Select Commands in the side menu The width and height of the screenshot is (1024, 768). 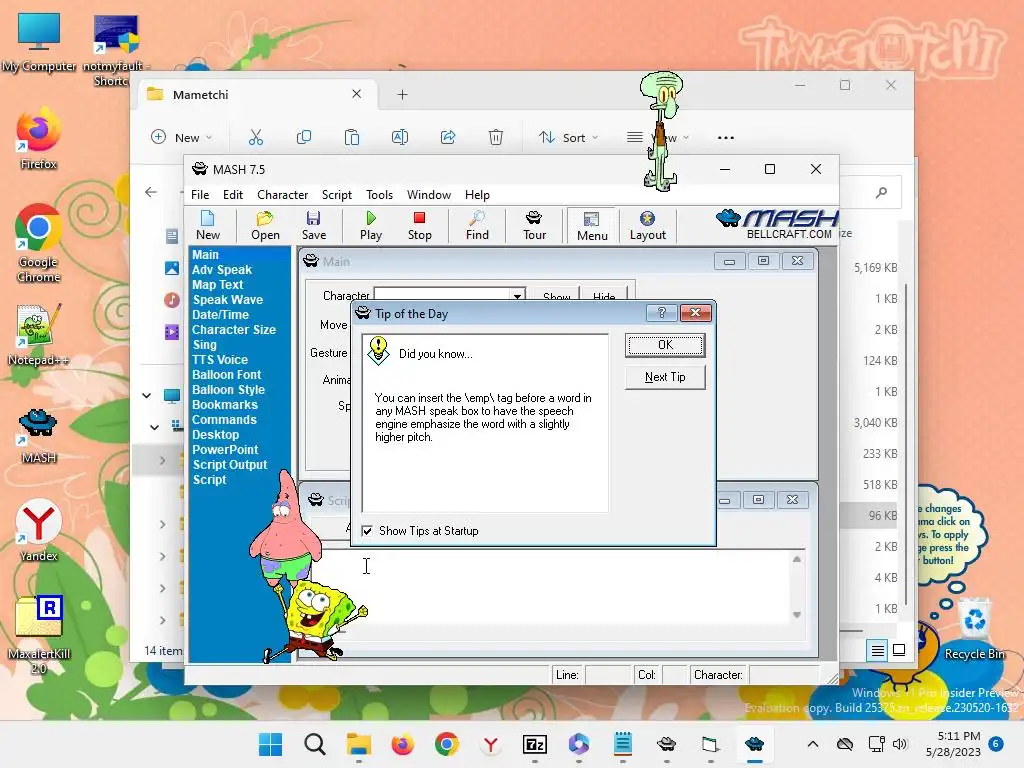224,420
